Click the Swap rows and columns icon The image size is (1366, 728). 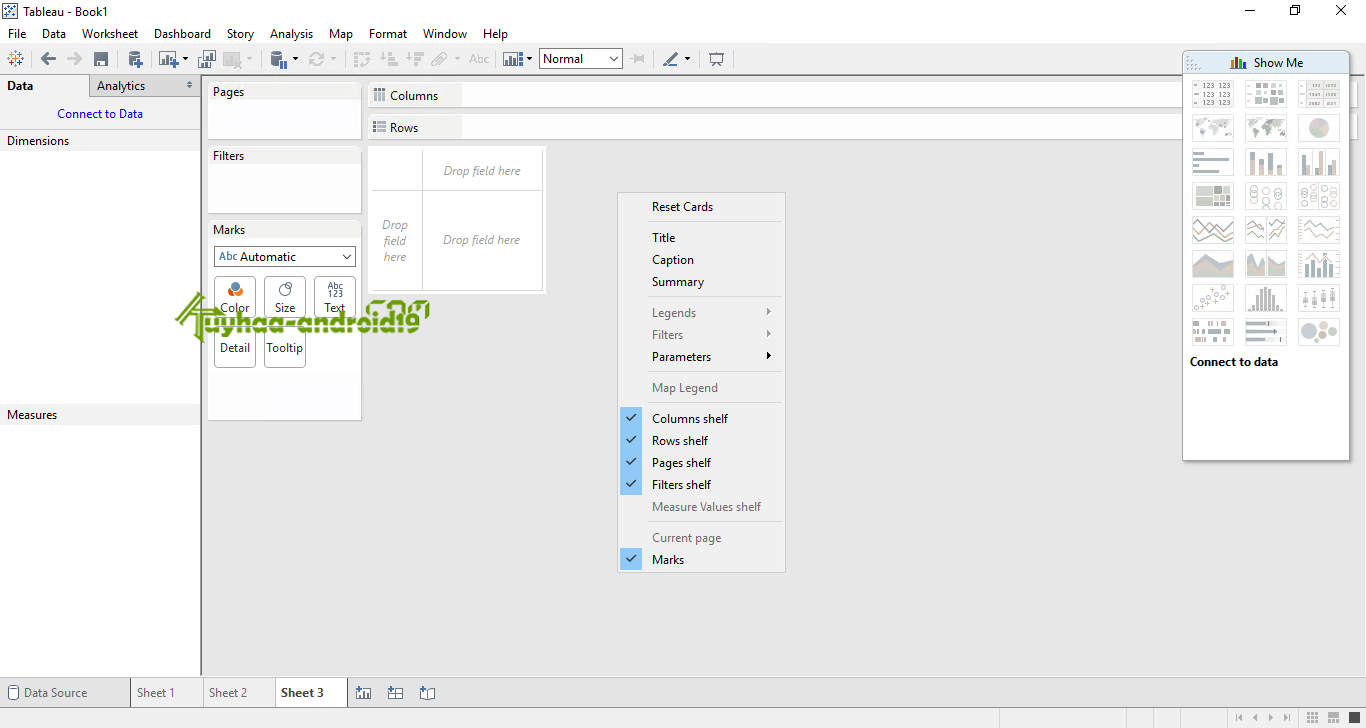click(x=361, y=59)
